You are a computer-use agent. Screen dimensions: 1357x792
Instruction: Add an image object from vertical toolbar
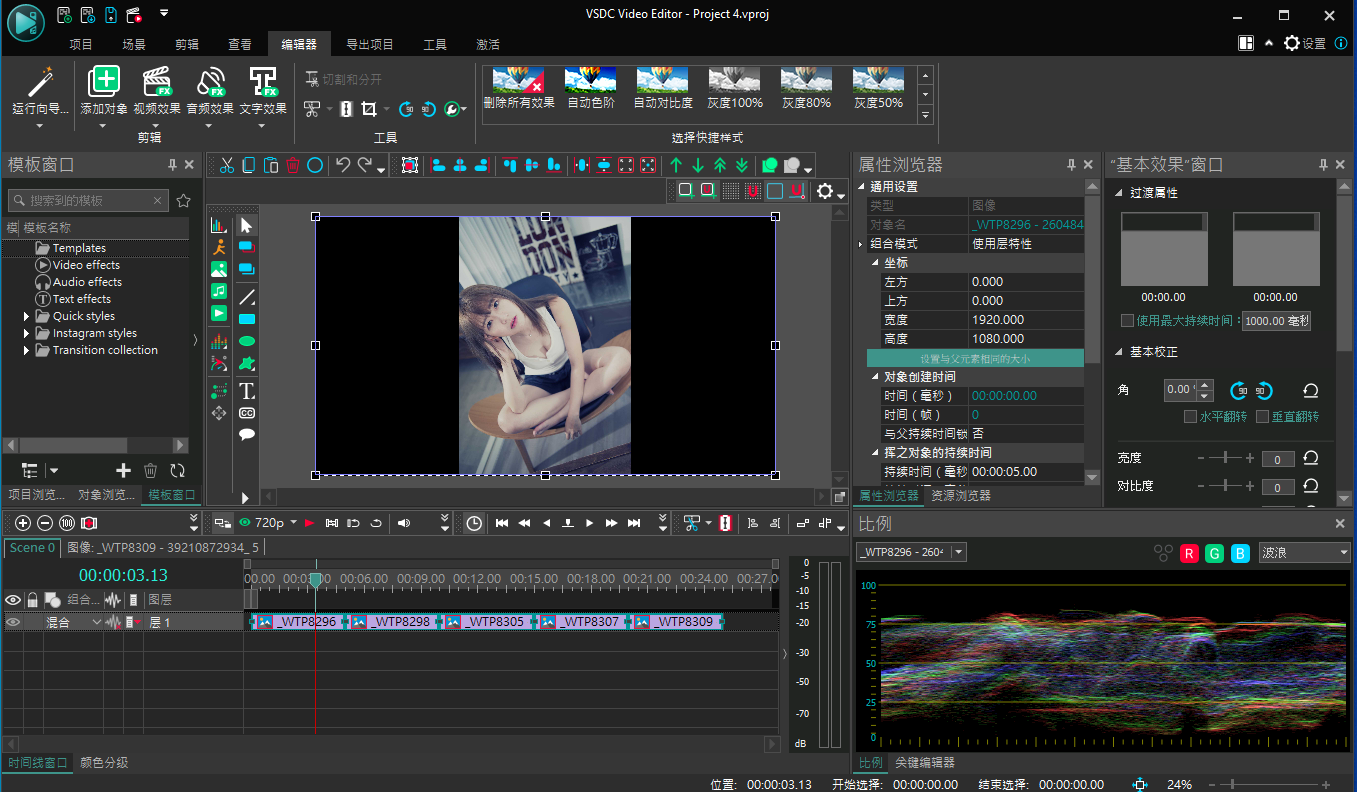tap(219, 269)
